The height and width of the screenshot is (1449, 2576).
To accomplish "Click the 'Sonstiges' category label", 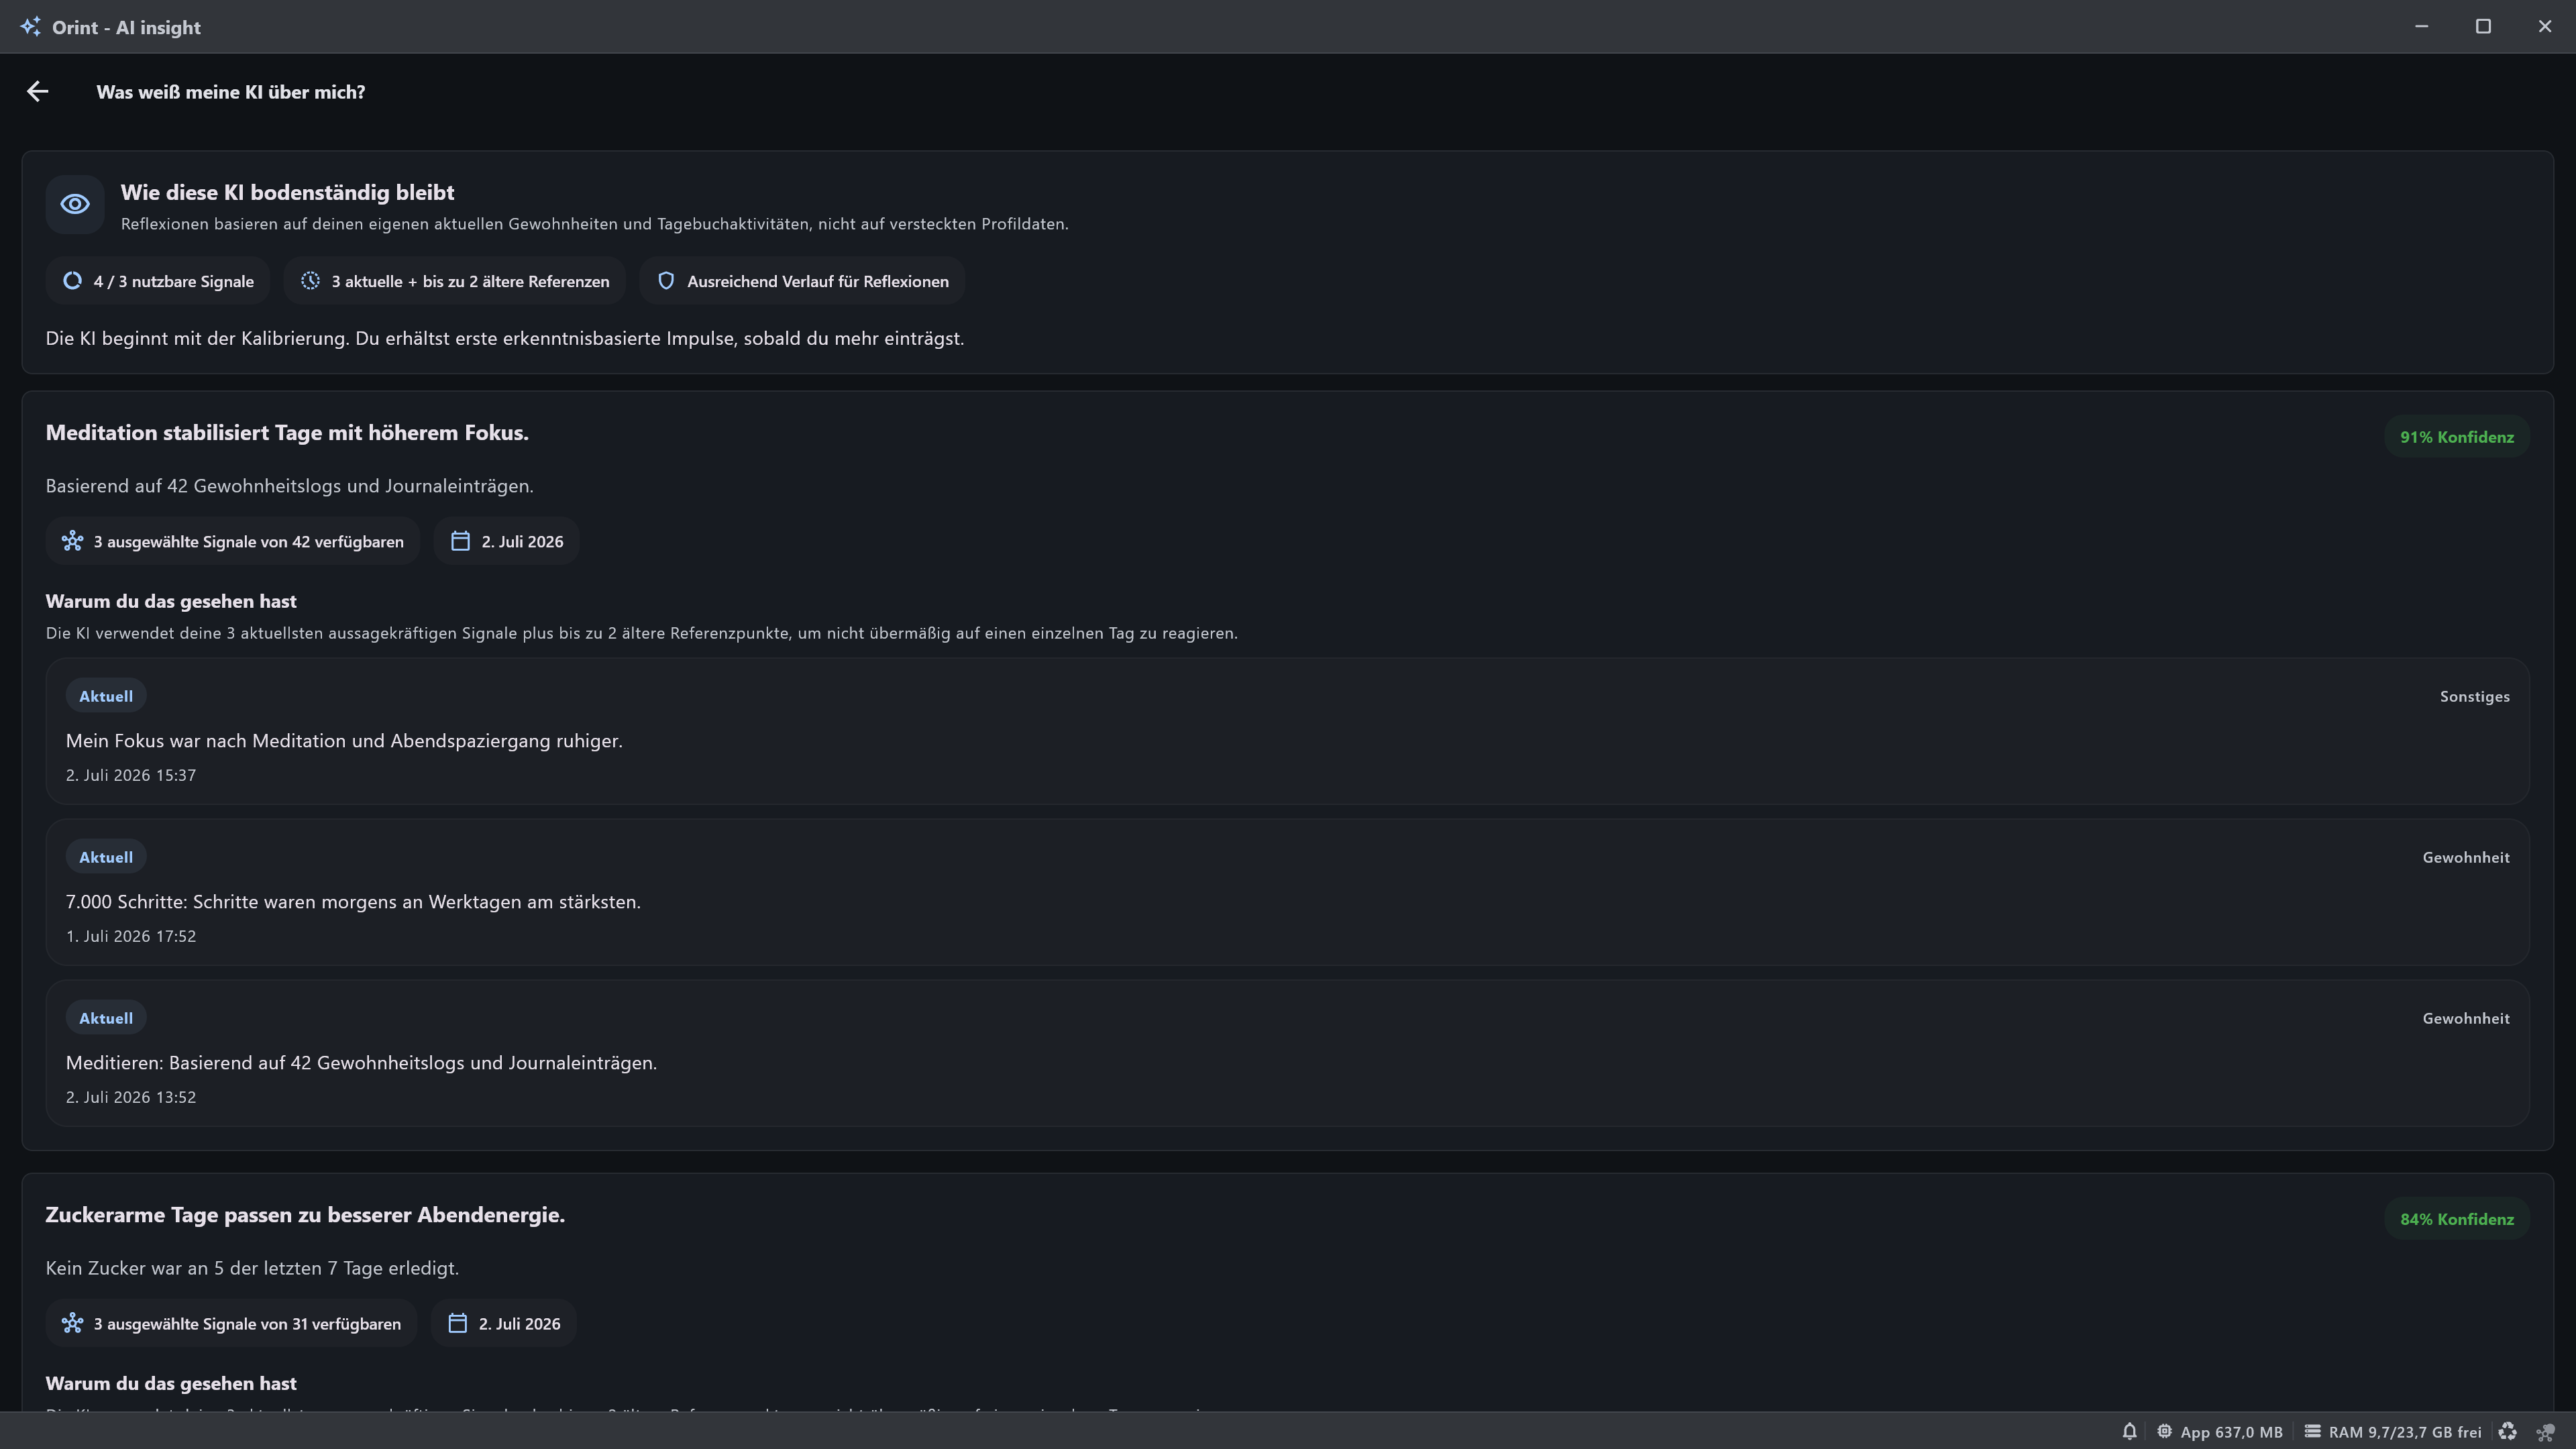I will (2474, 696).
